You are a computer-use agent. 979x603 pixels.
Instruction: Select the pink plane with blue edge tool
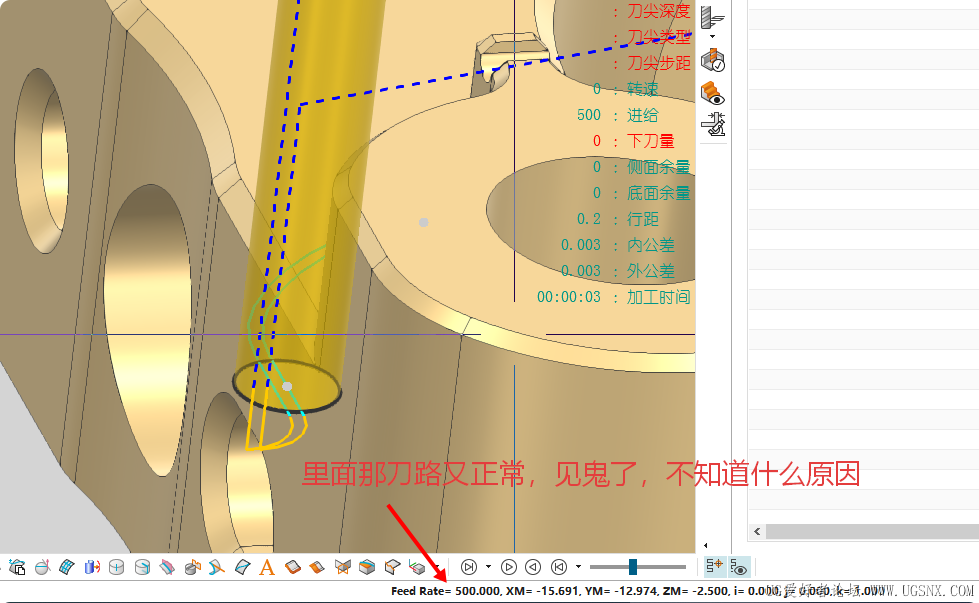tap(167, 567)
